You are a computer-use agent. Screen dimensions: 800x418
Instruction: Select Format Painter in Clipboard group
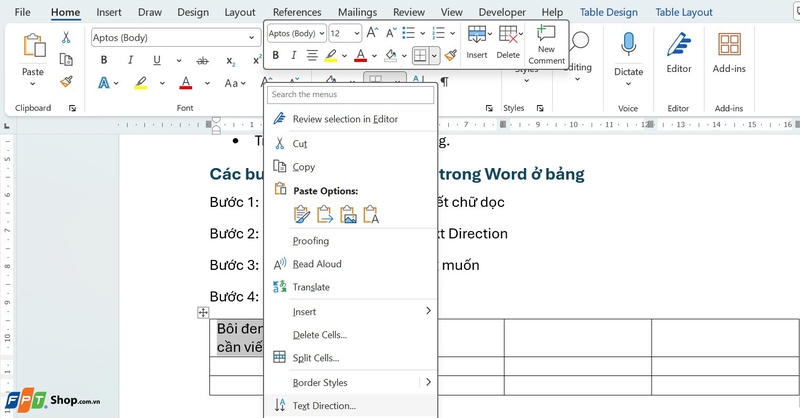click(x=66, y=82)
